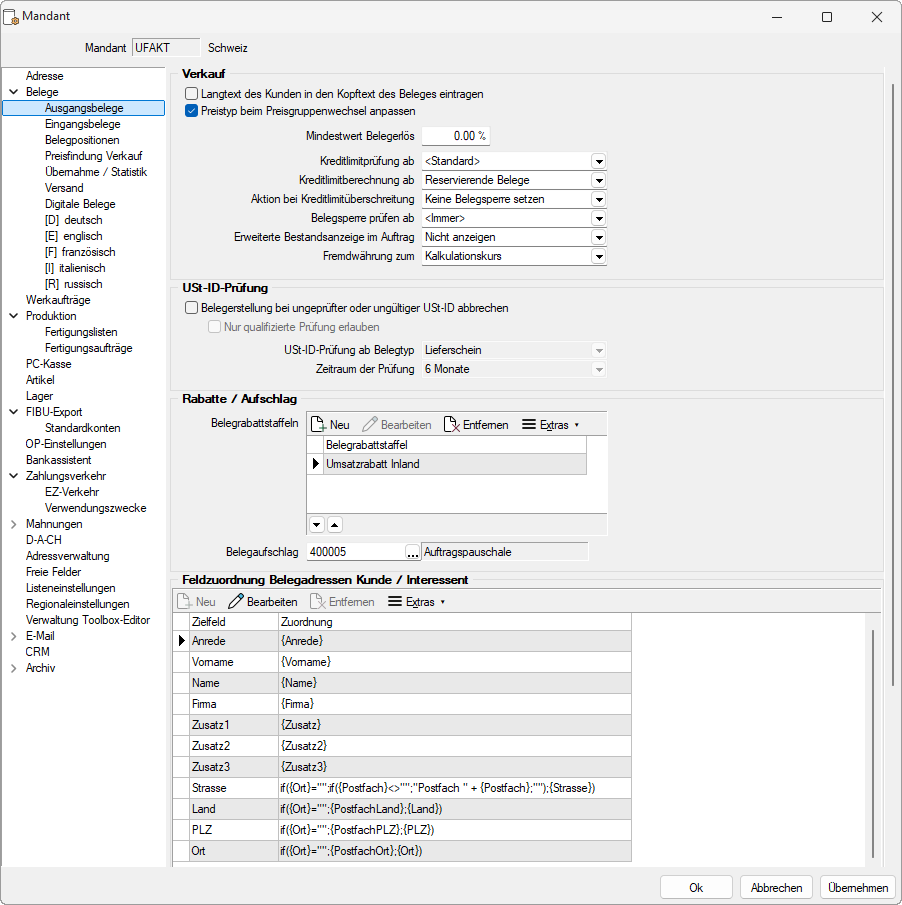Image resolution: width=902 pixels, height=905 pixels.
Task: Click the Ok button
Action: (696, 887)
